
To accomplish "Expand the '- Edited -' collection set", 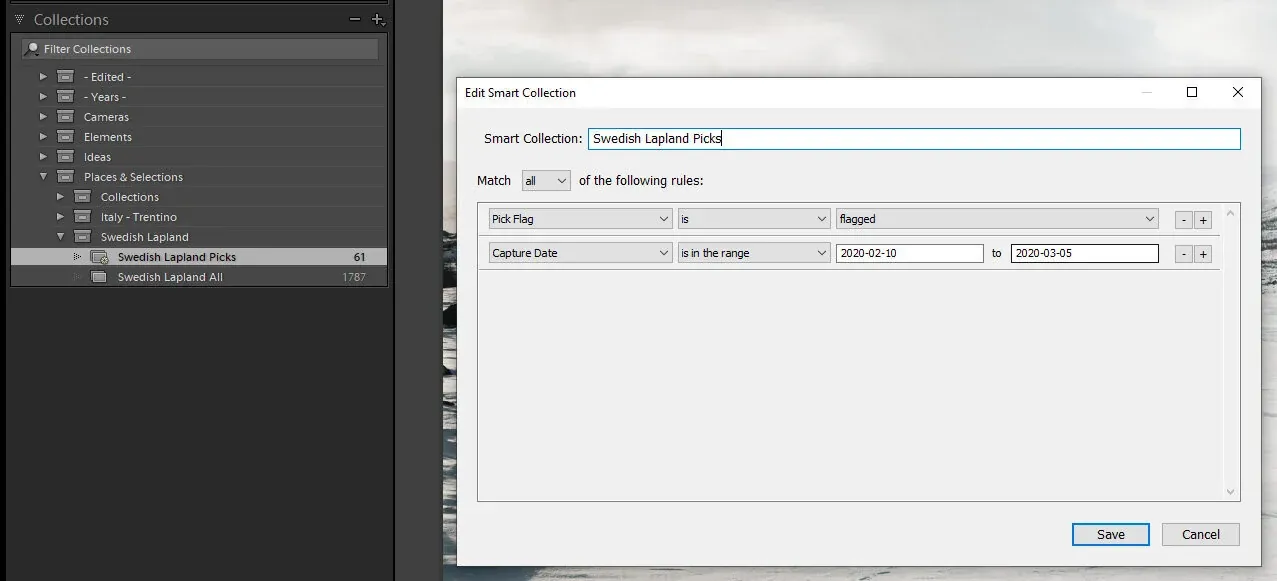I will 43,76.
